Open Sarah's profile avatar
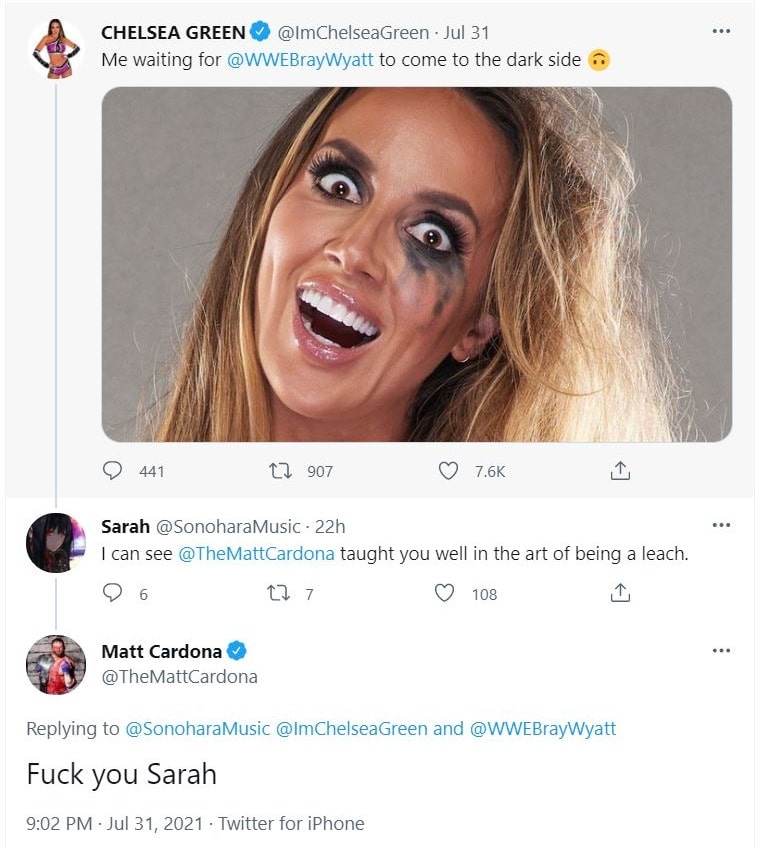This screenshot has width=763, height=847. [55, 545]
